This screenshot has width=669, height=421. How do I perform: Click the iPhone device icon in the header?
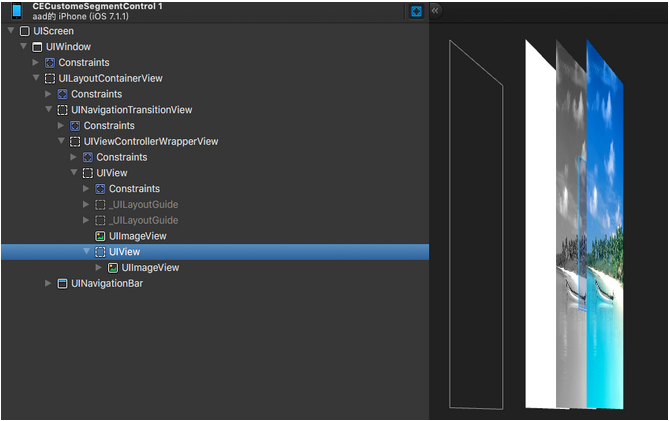coord(16,11)
